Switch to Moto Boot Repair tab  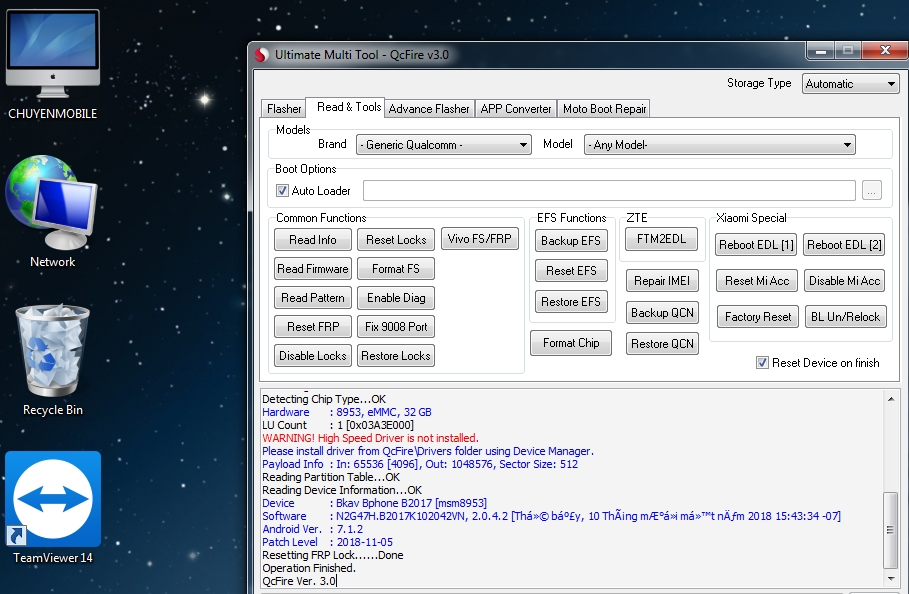[x=604, y=109]
